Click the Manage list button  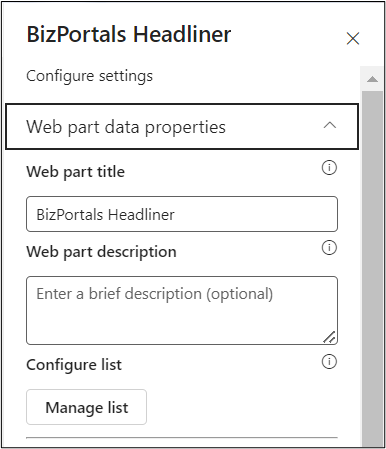coord(86,407)
